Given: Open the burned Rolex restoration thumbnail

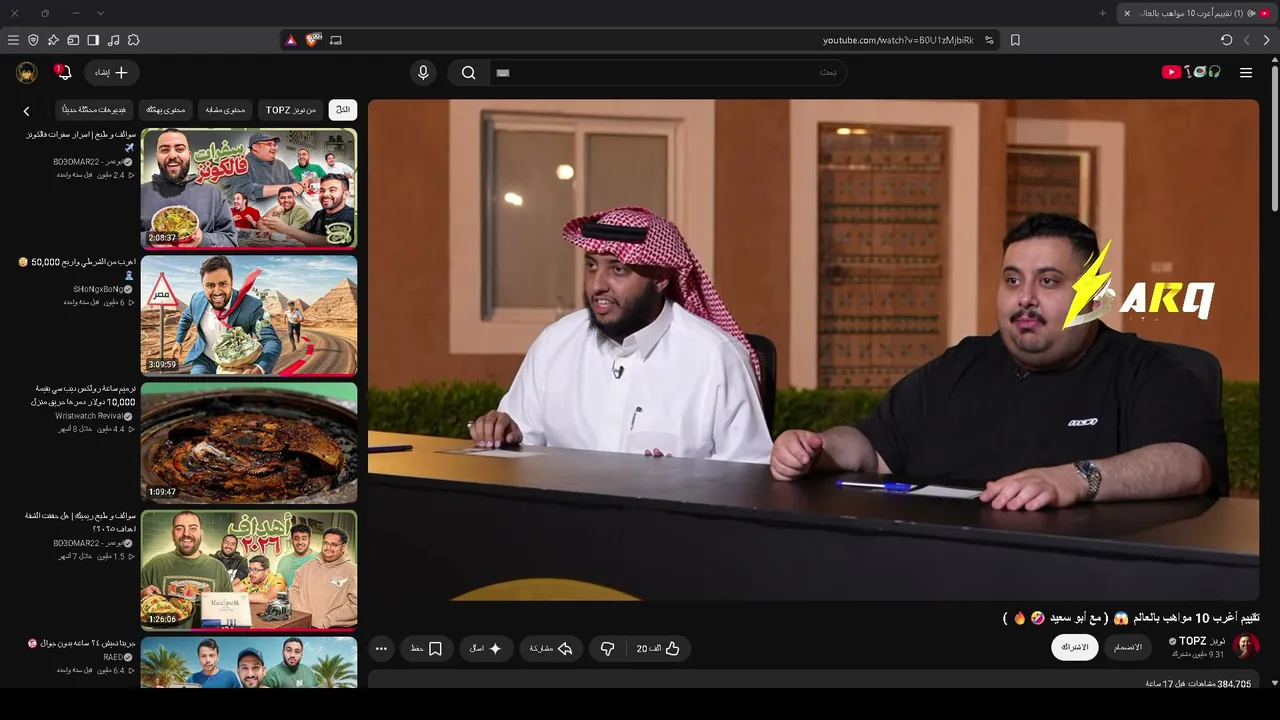Looking at the screenshot, I should [249, 442].
